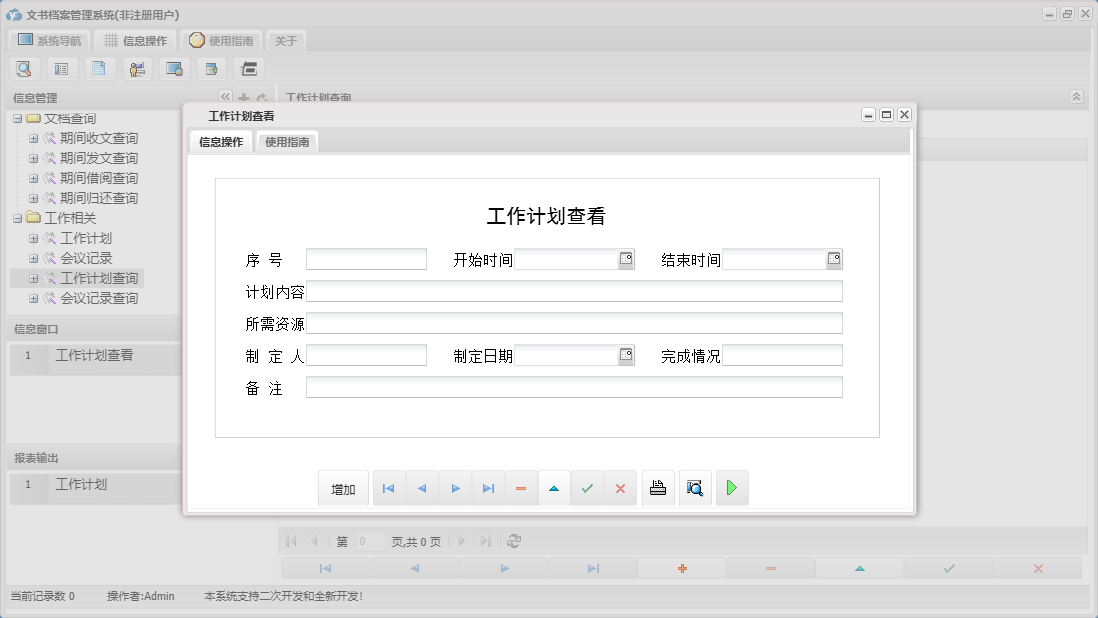Click the 增加 button in the dialog
Viewport: 1098px width, 618px height.
[x=343, y=487]
